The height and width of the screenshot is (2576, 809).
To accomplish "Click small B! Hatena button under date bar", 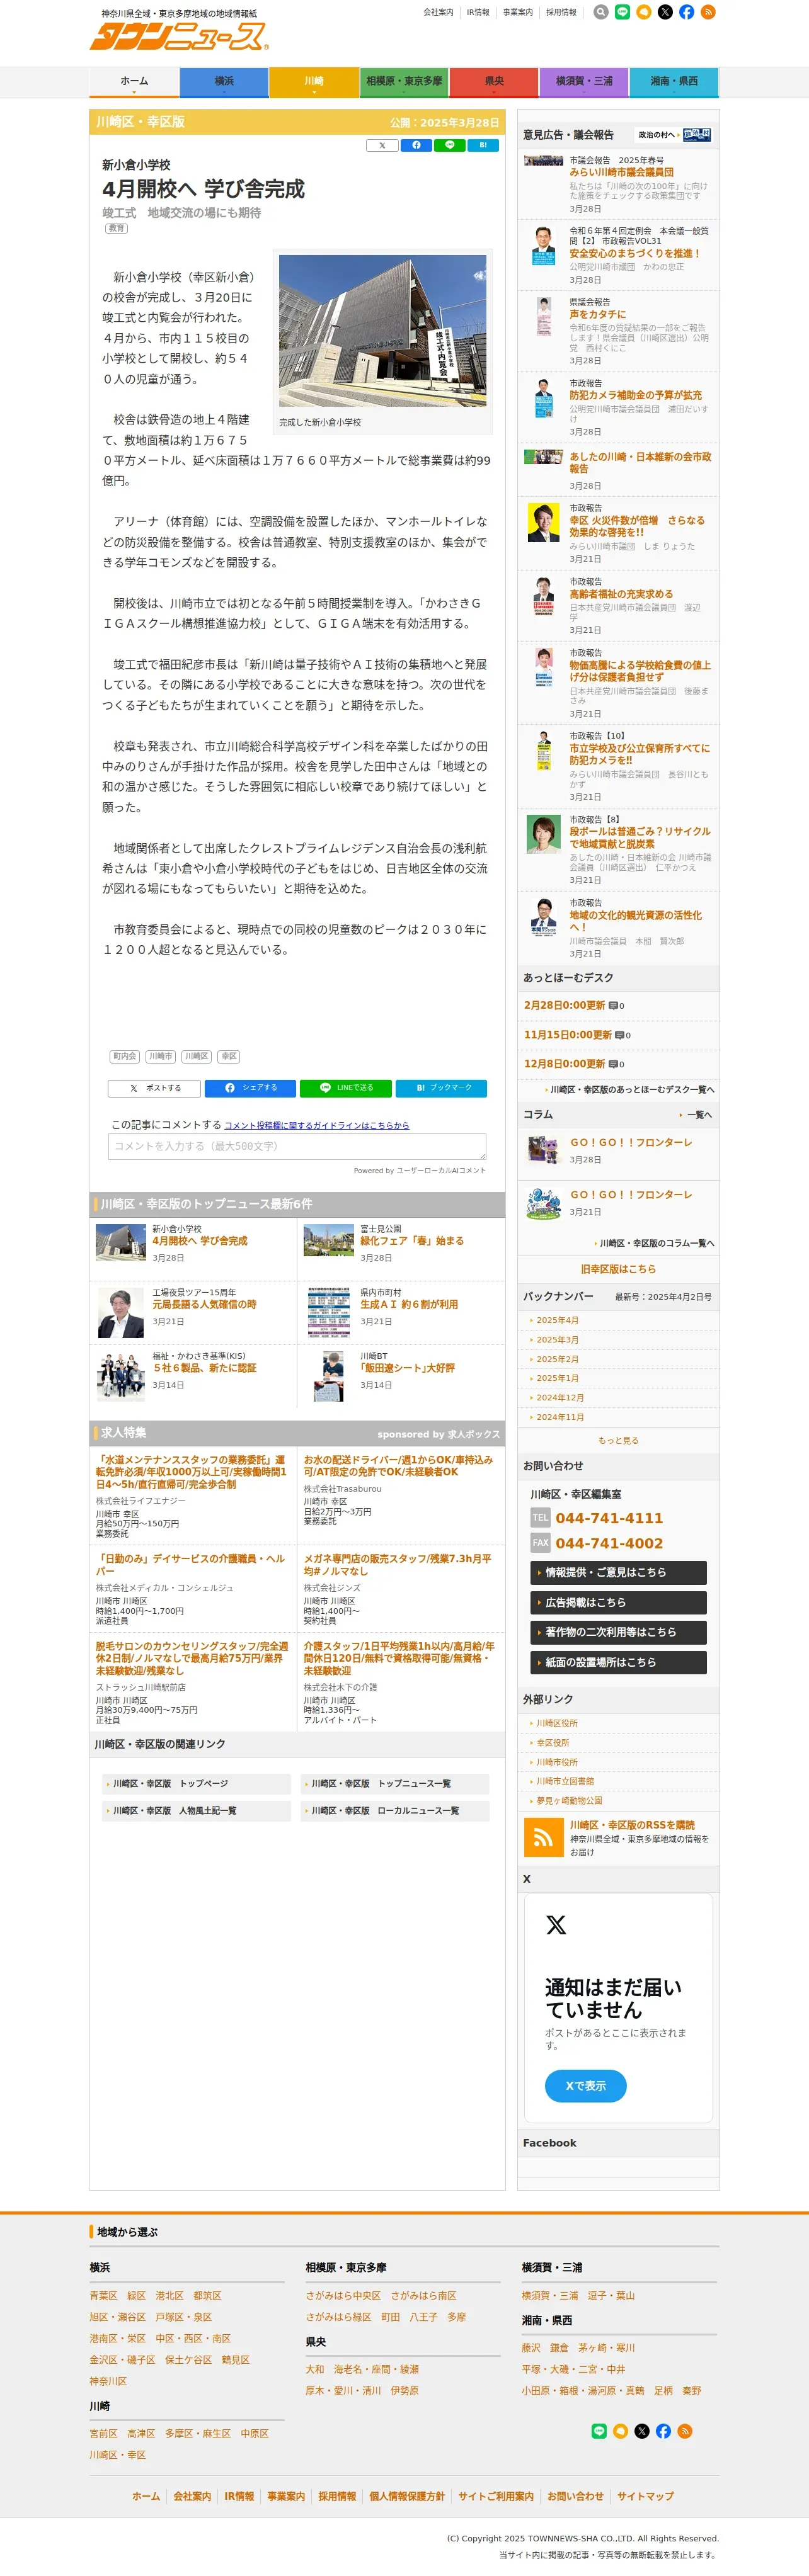I will pyautogui.click(x=483, y=145).
